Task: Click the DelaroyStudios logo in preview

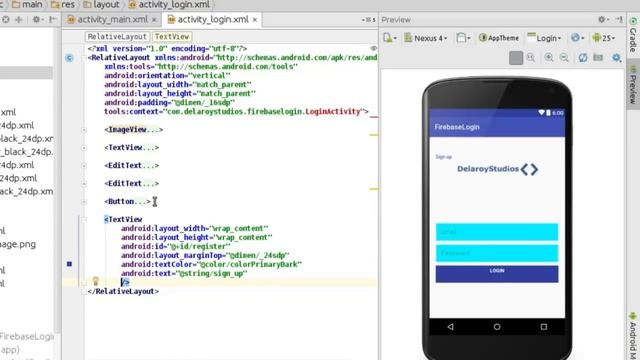Action: [x=498, y=169]
